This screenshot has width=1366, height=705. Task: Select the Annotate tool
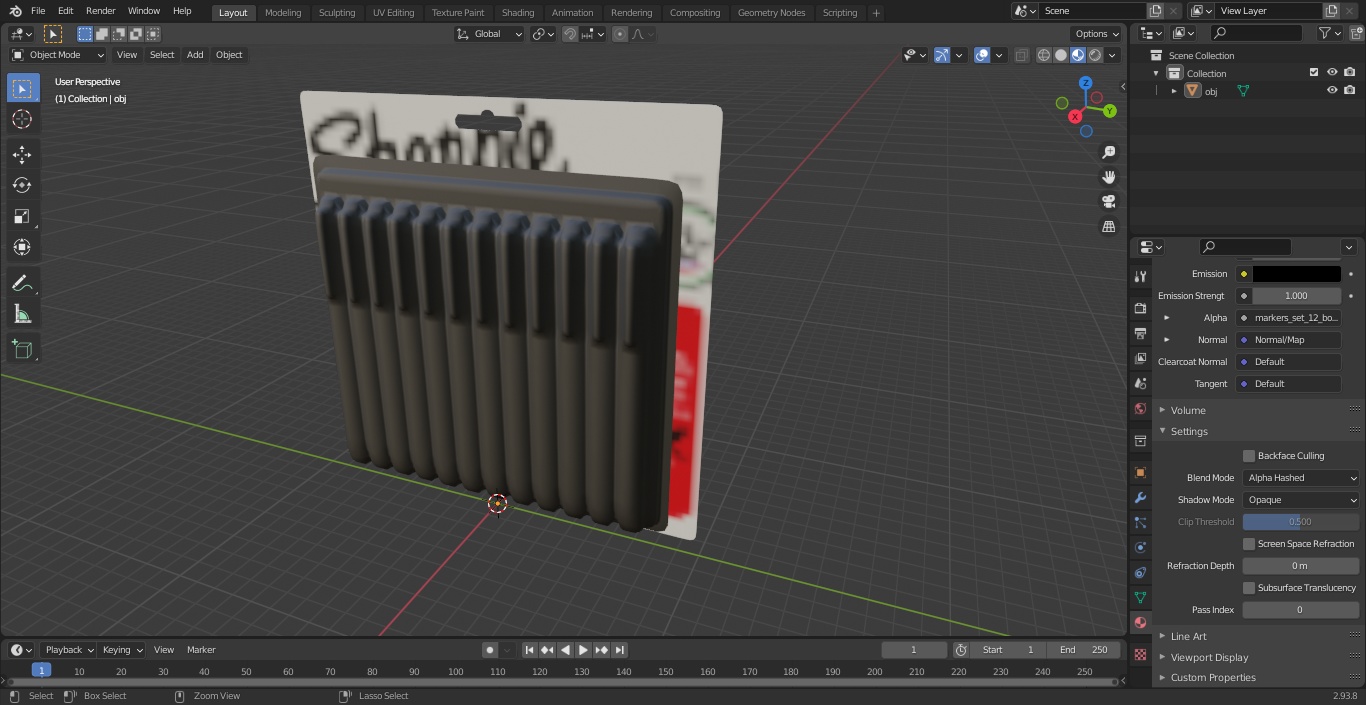tap(22, 284)
